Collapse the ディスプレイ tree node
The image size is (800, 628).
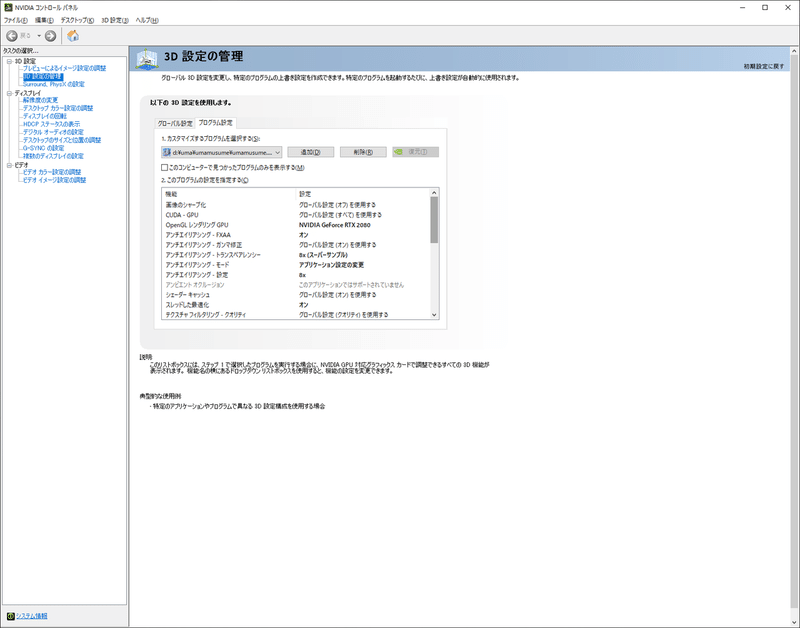[x=9, y=93]
